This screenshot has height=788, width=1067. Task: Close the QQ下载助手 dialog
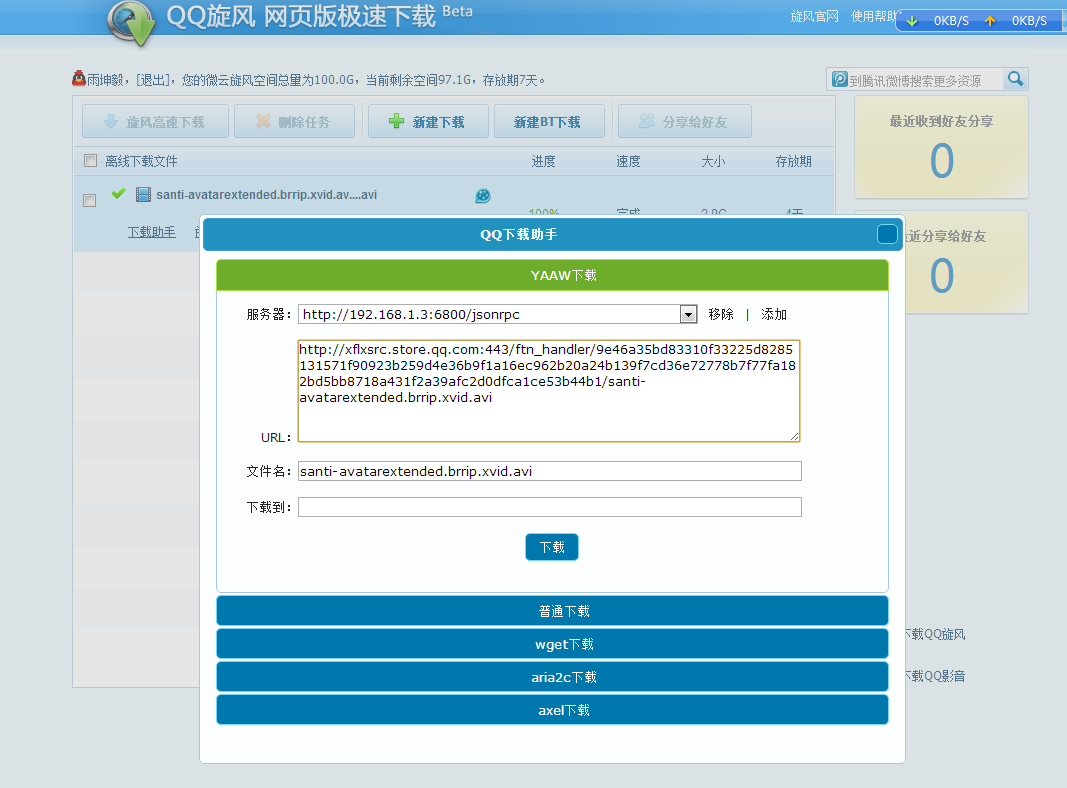point(887,234)
